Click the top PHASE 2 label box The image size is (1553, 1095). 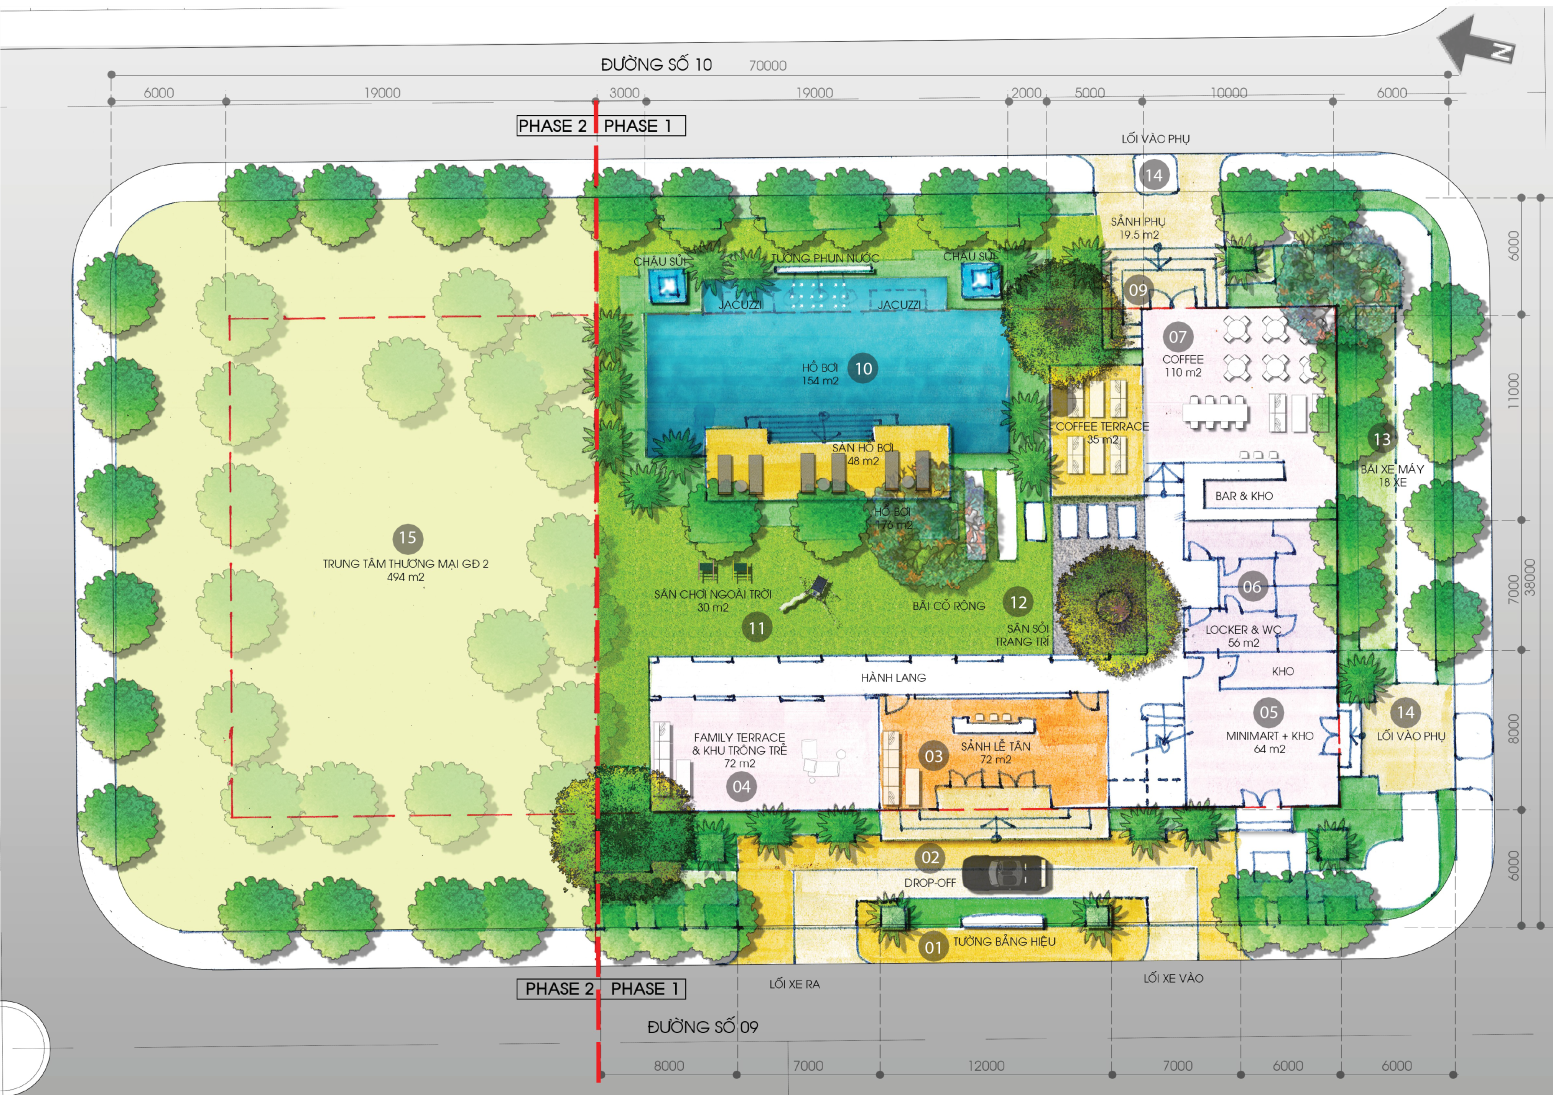(553, 126)
